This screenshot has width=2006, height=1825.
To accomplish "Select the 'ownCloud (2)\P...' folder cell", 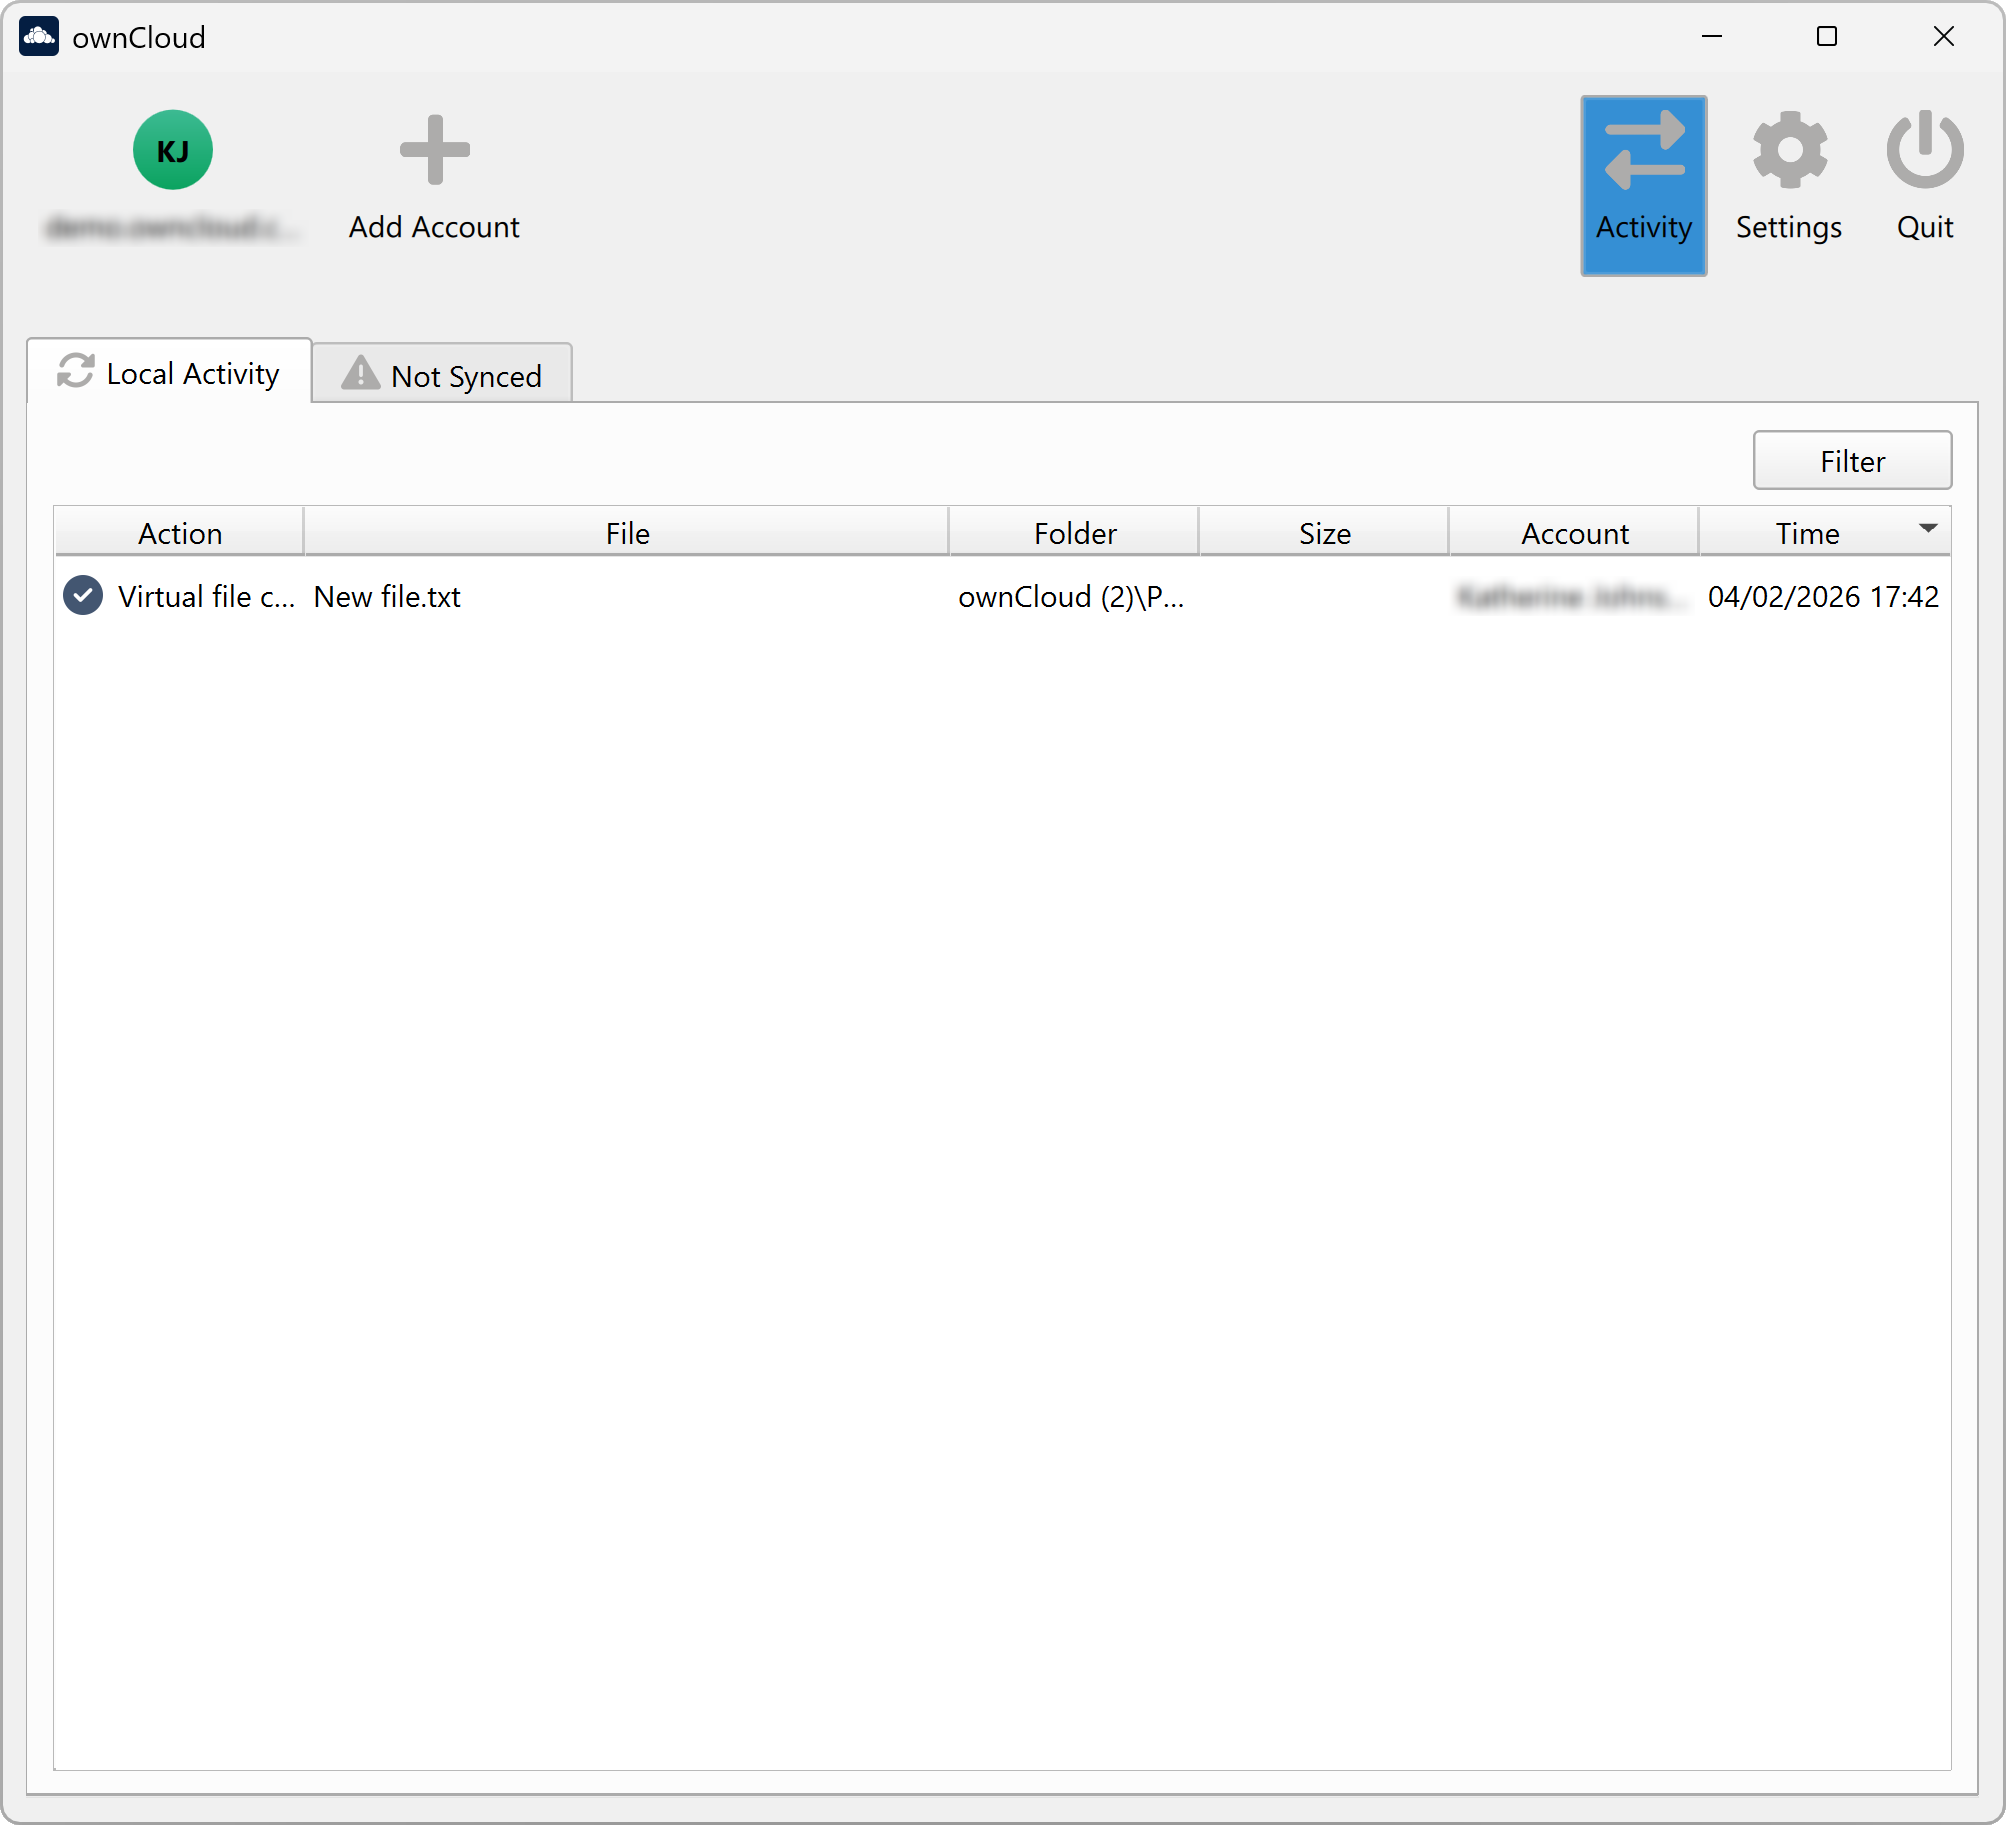I will point(1071,596).
